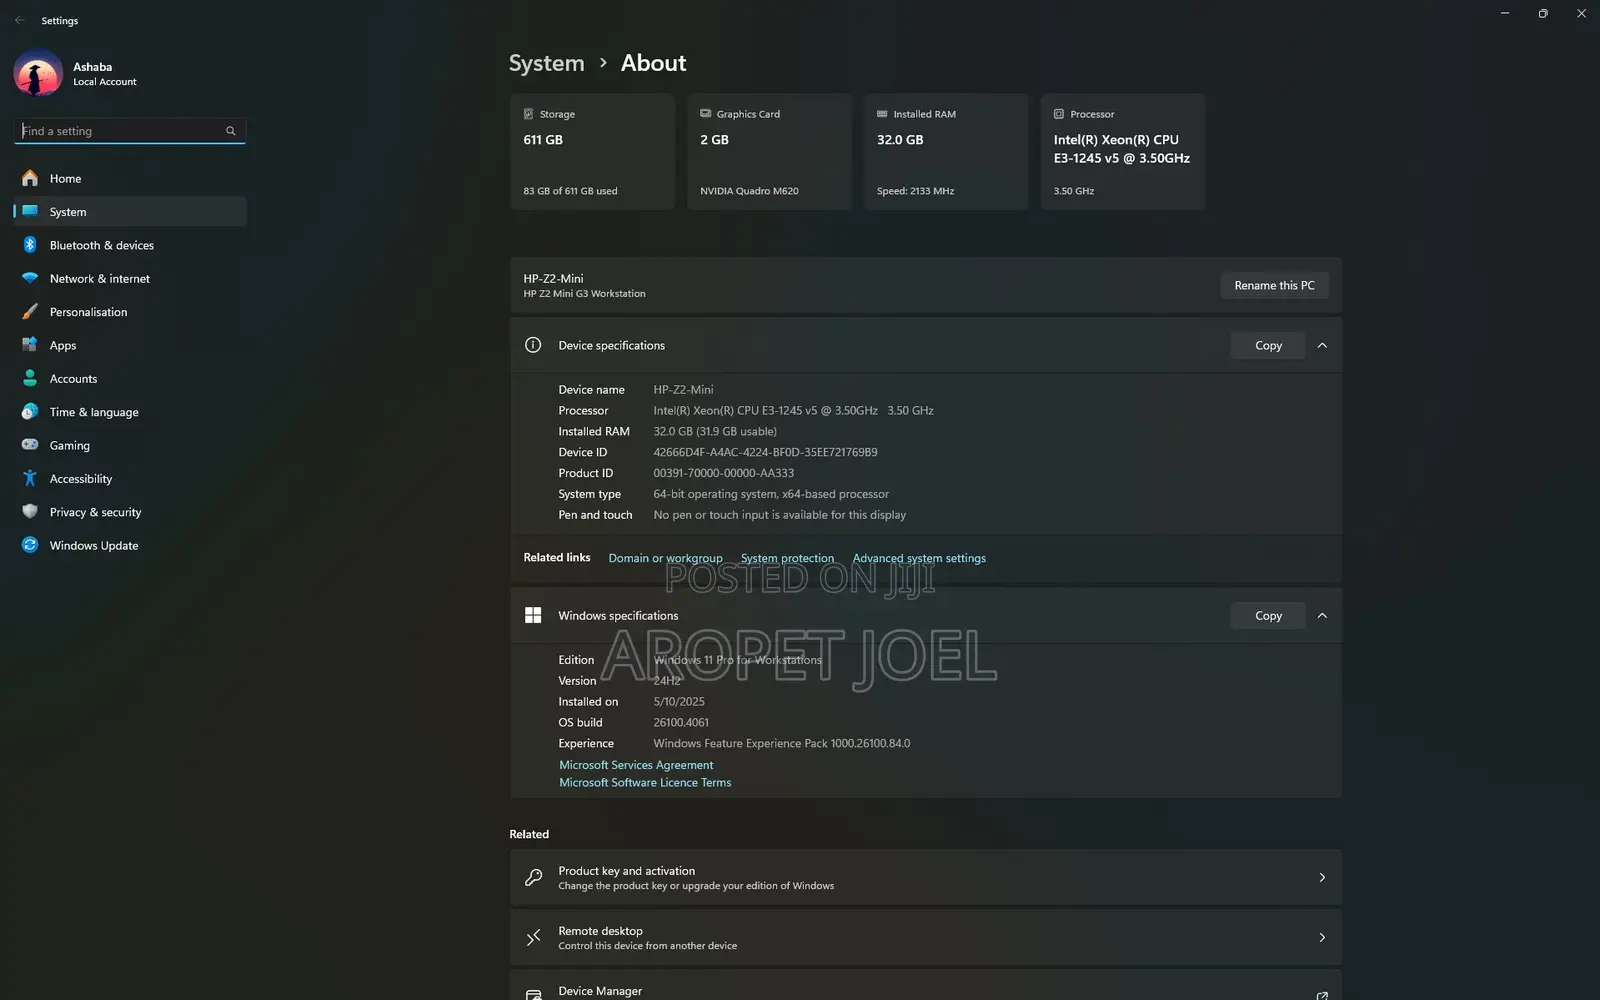
Task: Open Domain or workgroup link
Action: pyautogui.click(x=665, y=558)
